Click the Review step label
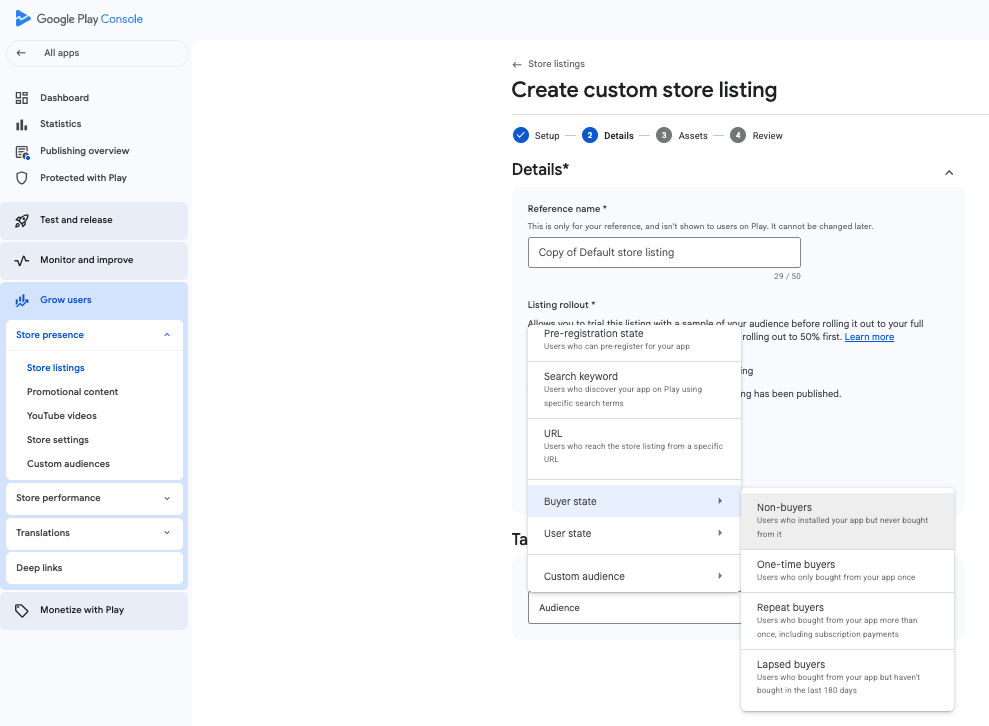989x726 pixels. [x=767, y=136]
